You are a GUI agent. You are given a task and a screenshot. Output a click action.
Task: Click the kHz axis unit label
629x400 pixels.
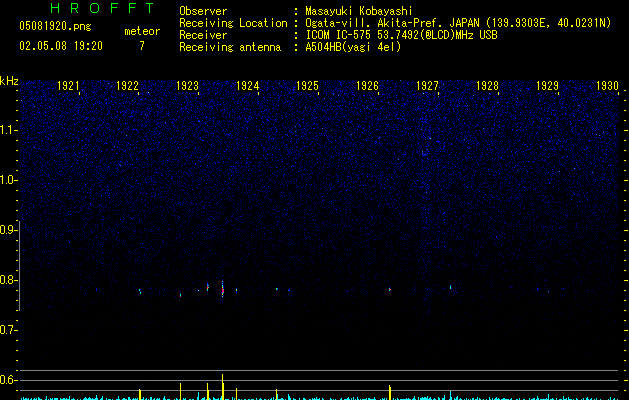[x=9, y=81]
